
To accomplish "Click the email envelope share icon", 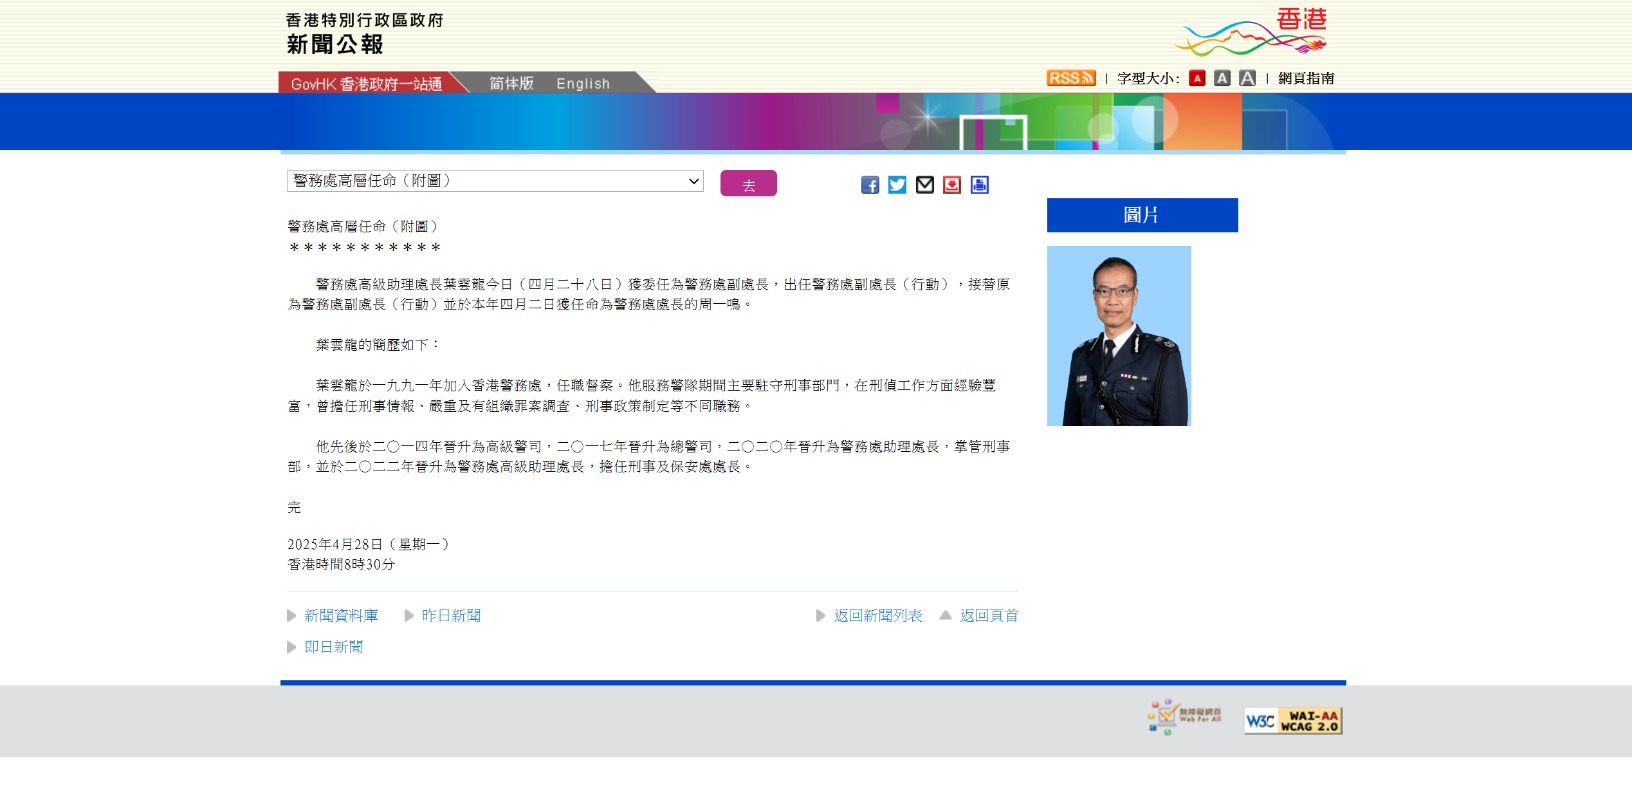I will click(x=925, y=185).
